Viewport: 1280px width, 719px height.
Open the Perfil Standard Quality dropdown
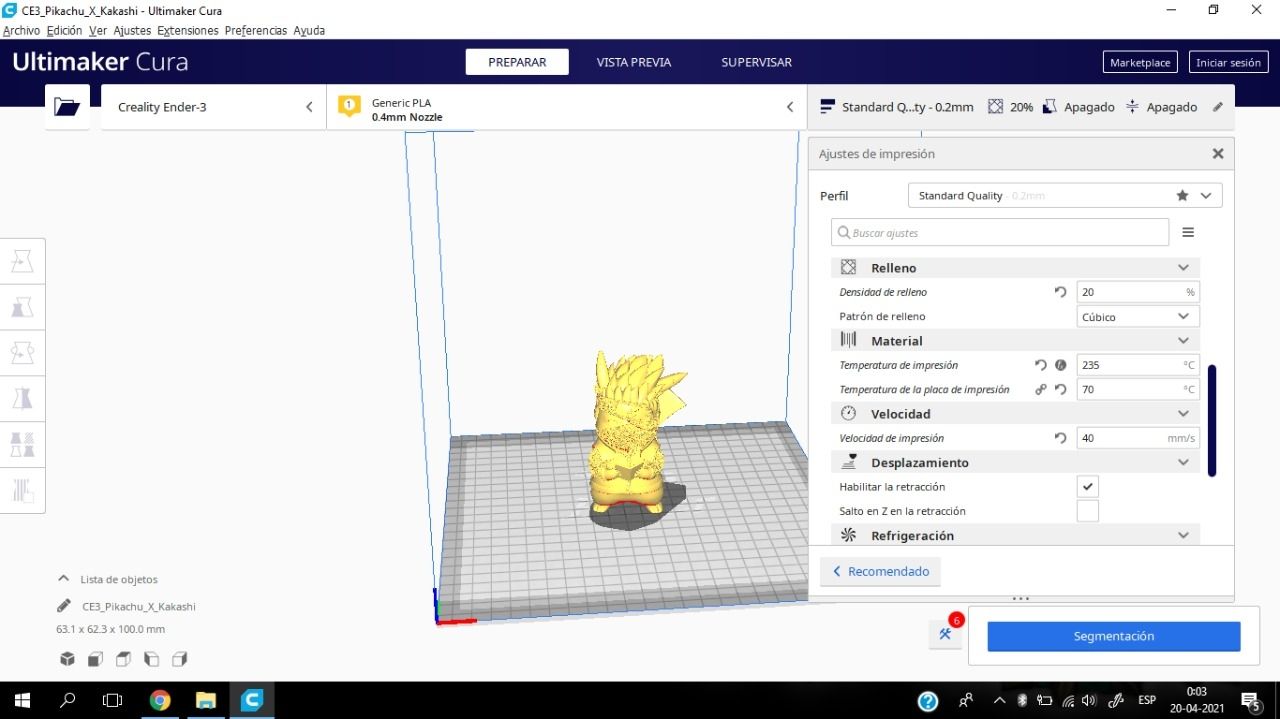1065,195
